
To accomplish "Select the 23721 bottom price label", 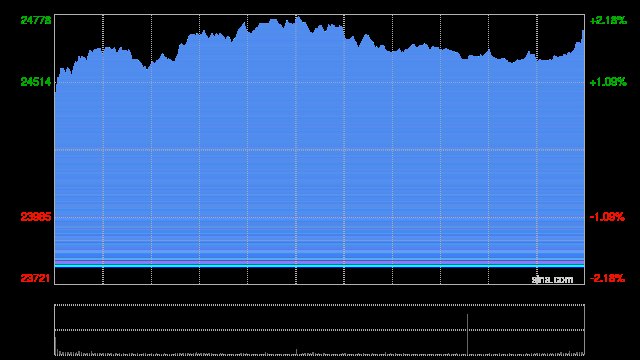I will (x=36, y=278).
